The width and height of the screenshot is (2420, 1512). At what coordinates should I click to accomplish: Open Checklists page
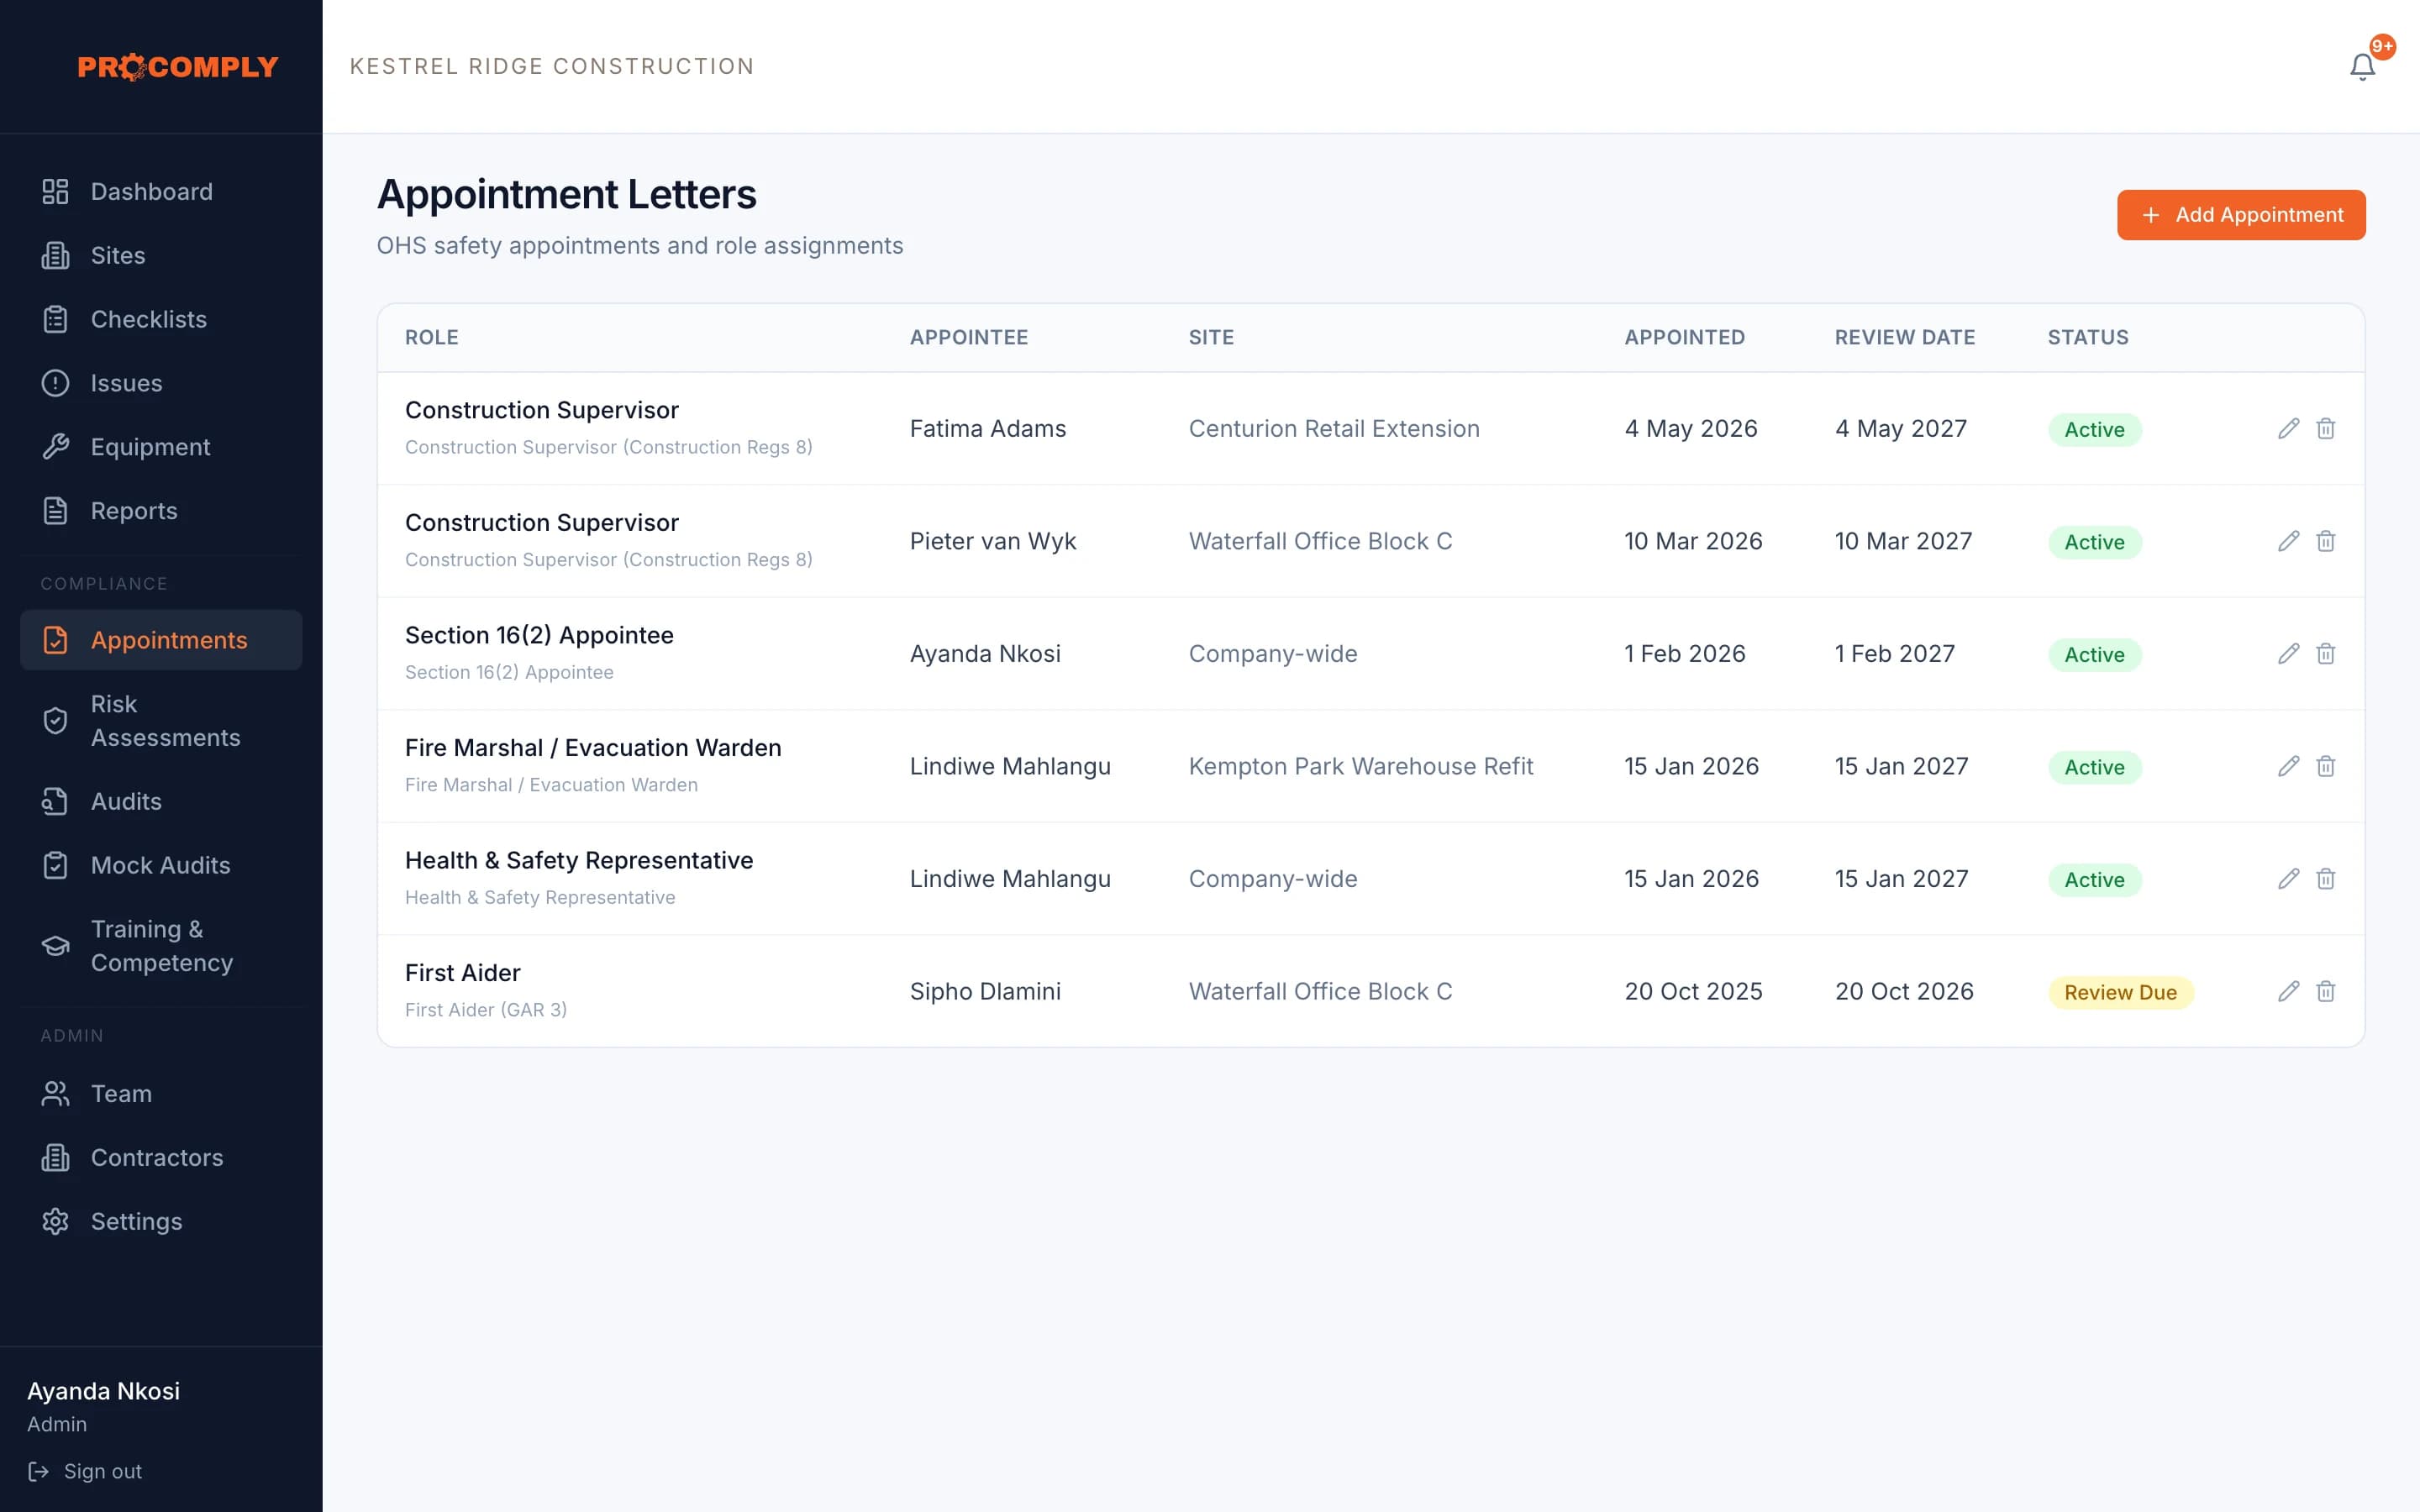(161, 320)
